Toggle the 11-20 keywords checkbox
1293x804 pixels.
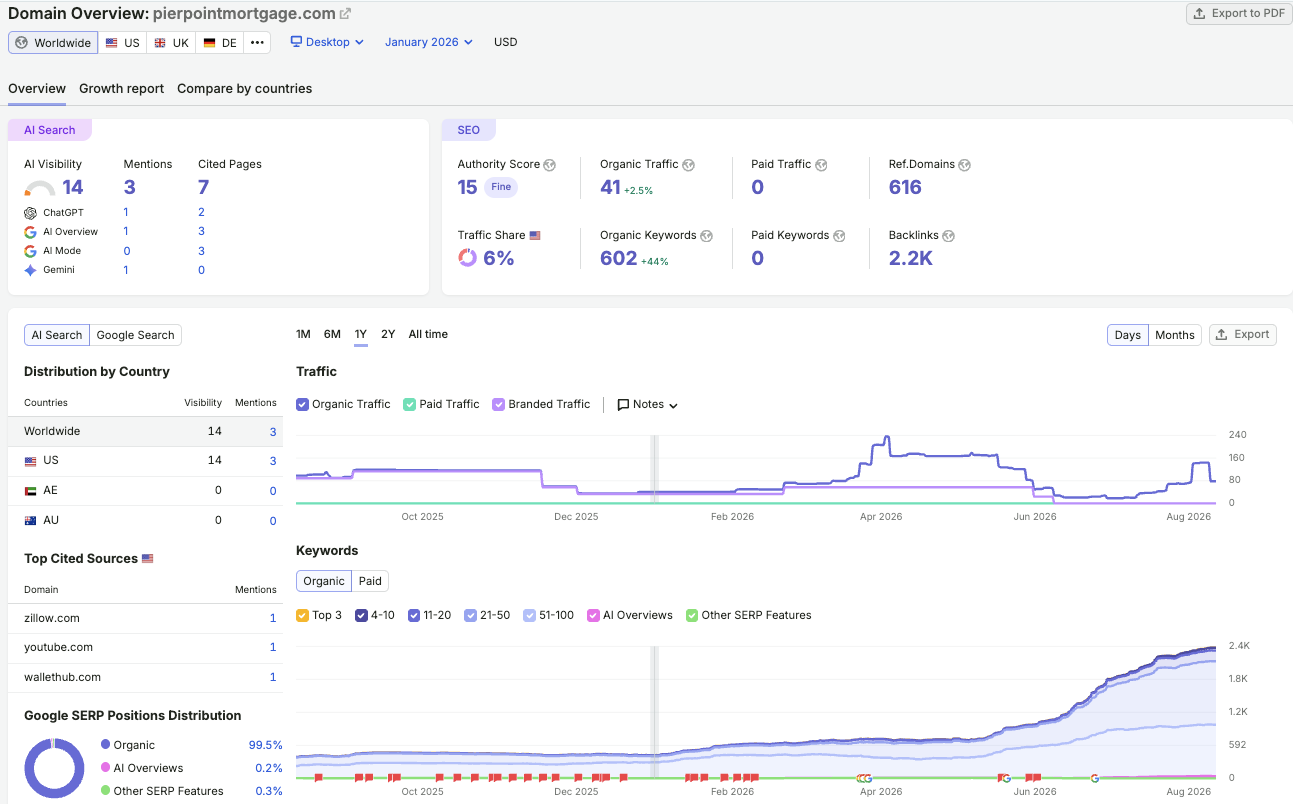pyautogui.click(x=413, y=615)
